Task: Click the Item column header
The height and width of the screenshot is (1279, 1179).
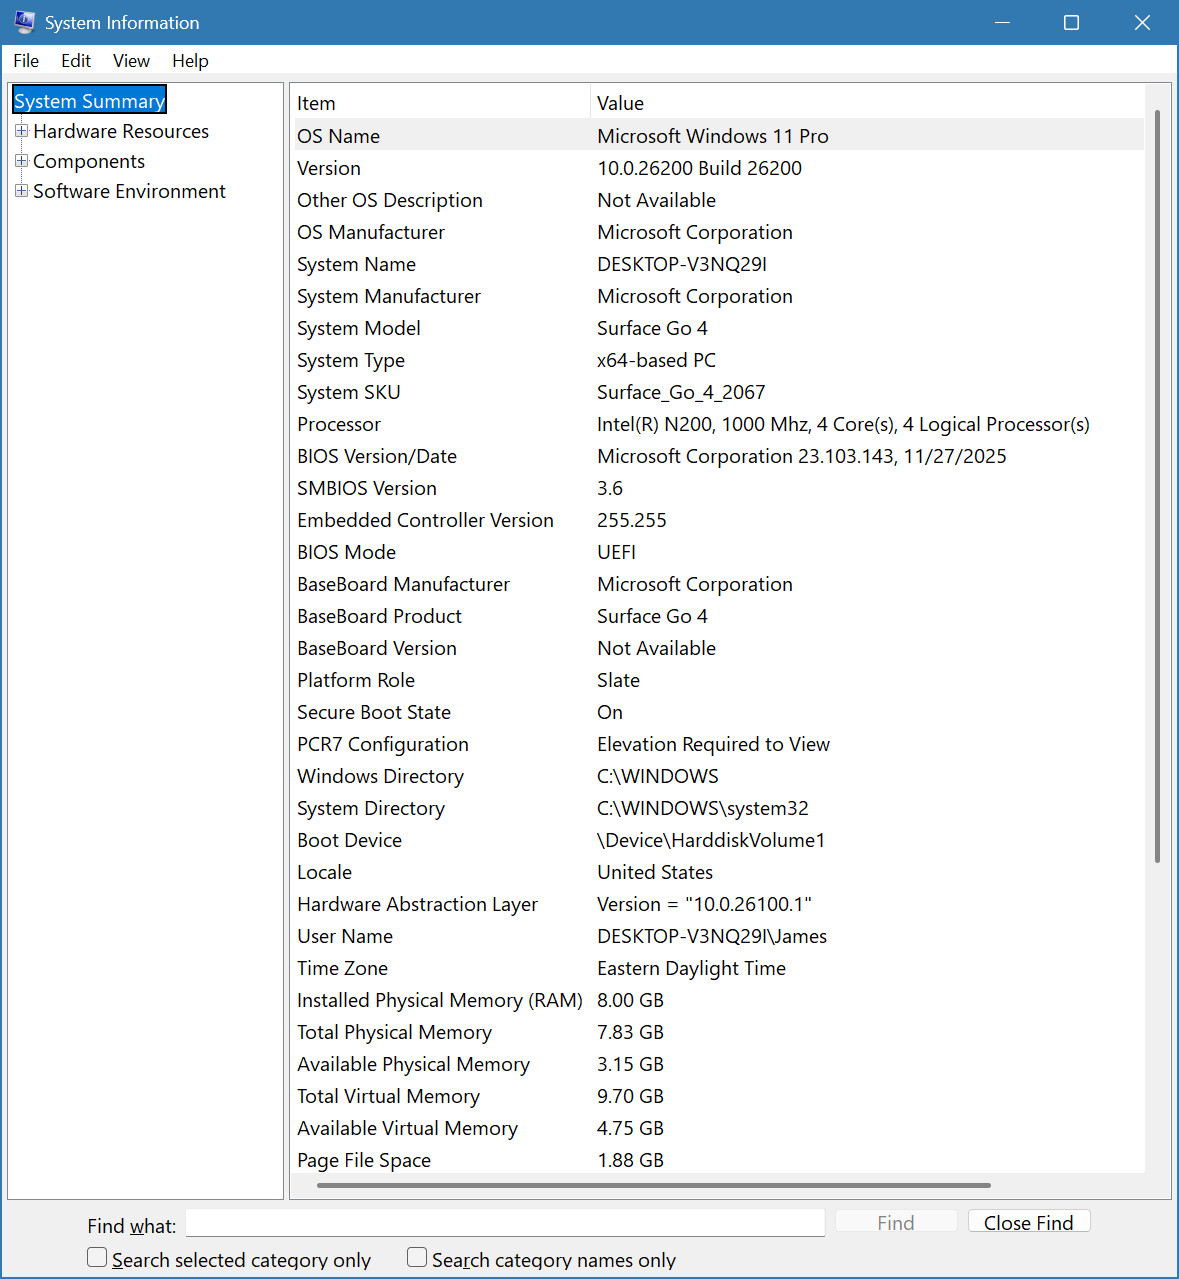Action: 441,103
